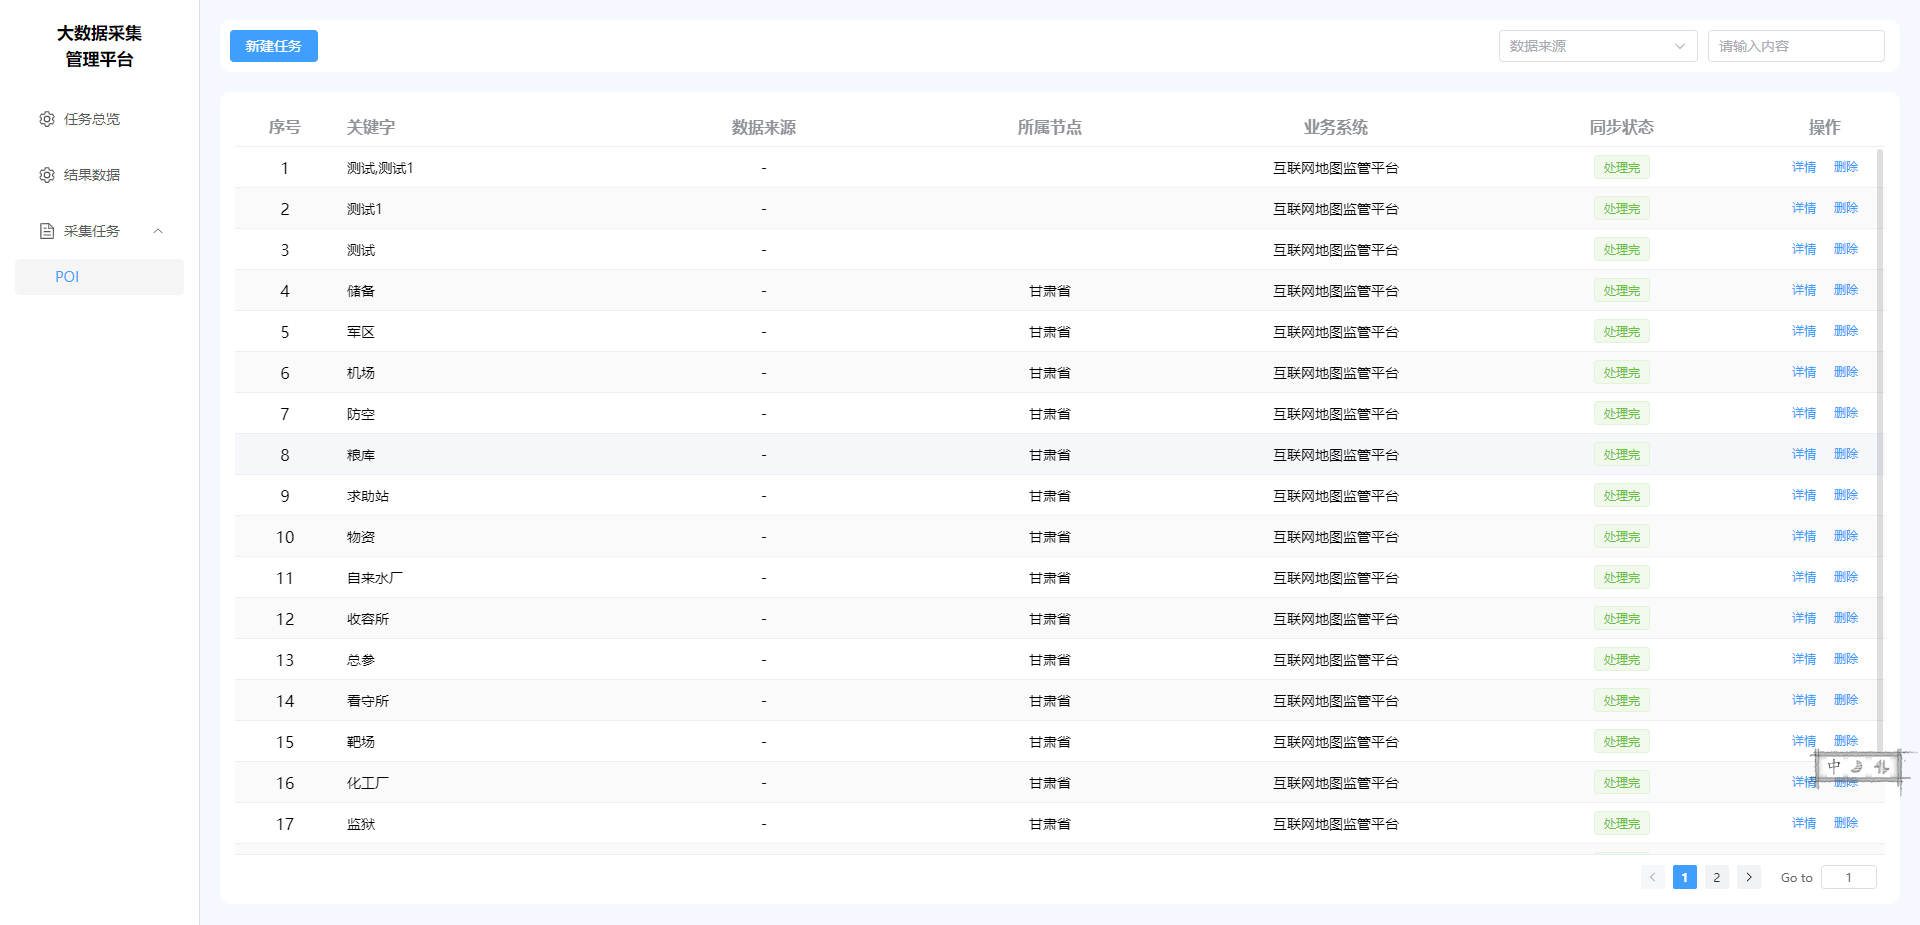Open 详情 for 机场 row
Viewport: 1920px width, 925px height.
[1804, 372]
